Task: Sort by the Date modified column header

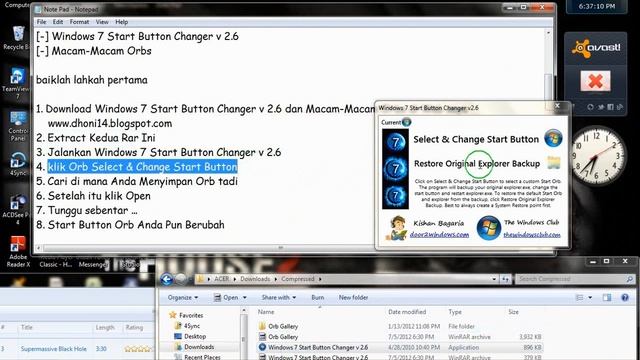Action: 407,312
